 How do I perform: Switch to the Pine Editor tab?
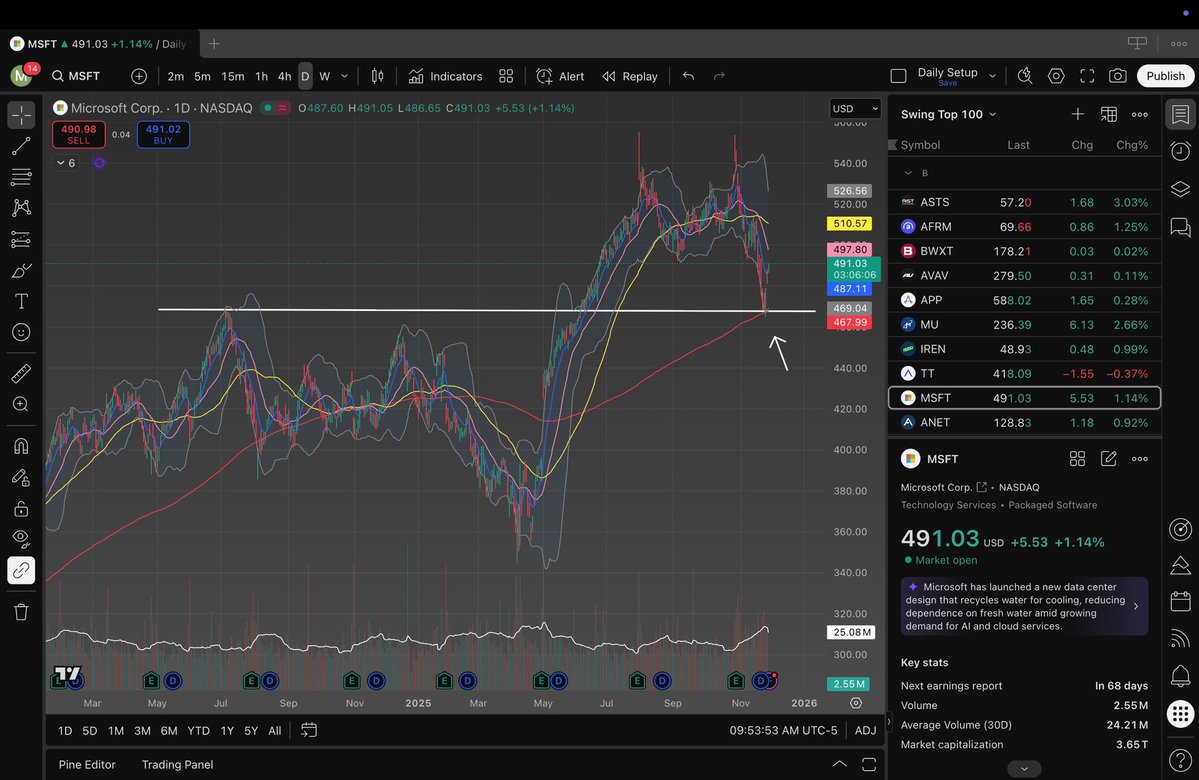(86, 764)
